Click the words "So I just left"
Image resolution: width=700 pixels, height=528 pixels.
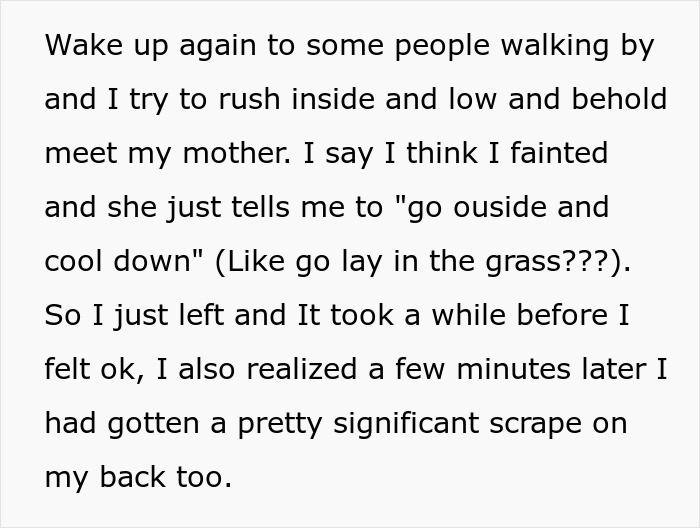[134, 316]
